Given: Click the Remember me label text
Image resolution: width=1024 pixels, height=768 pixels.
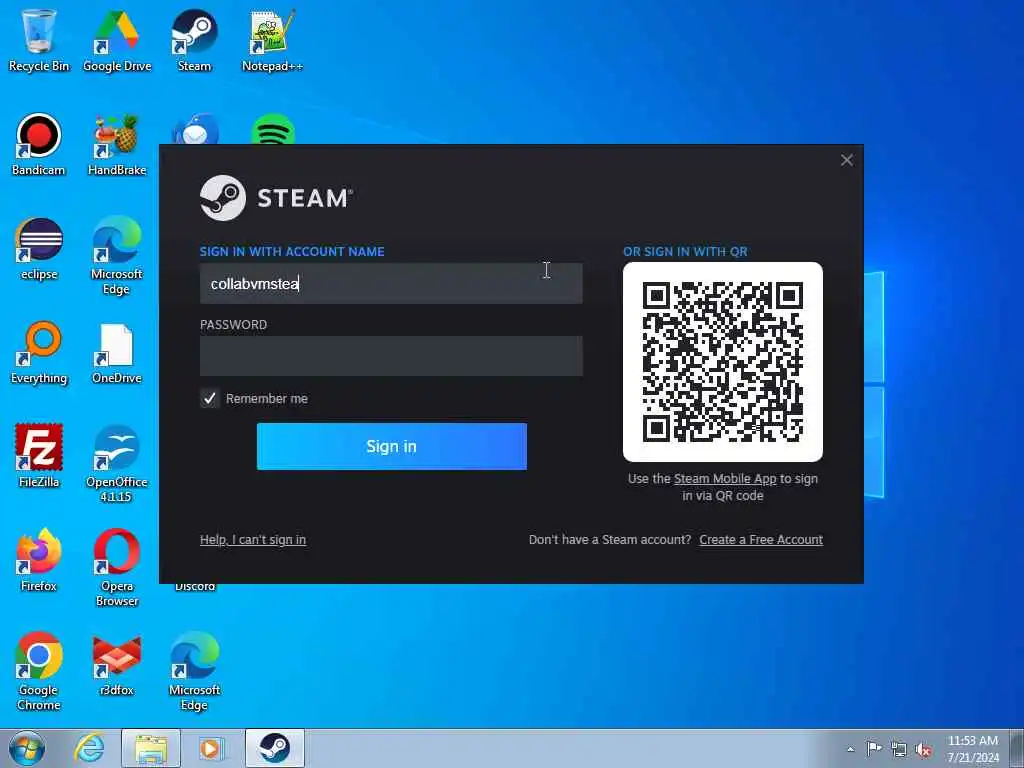Looking at the screenshot, I should (266, 398).
